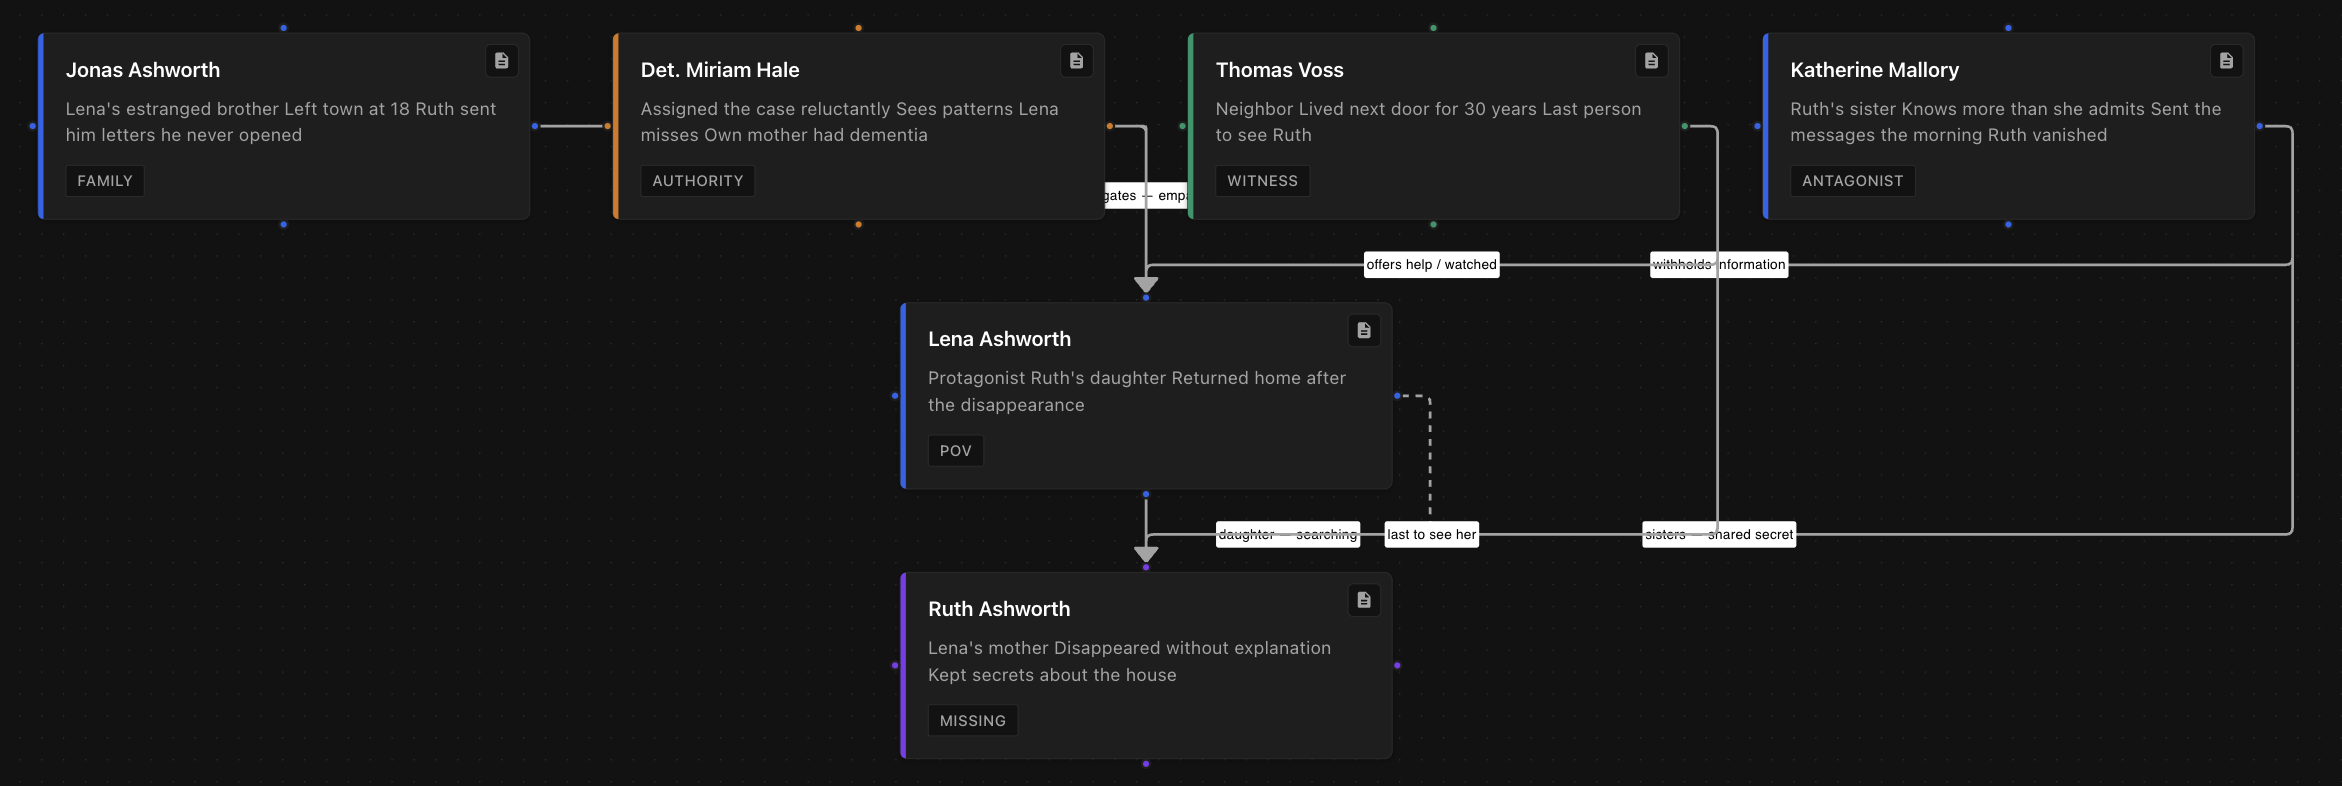Select the ANTAGONIST tag on Katherine Mallory
The image size is (2342, 786).
1852,181
